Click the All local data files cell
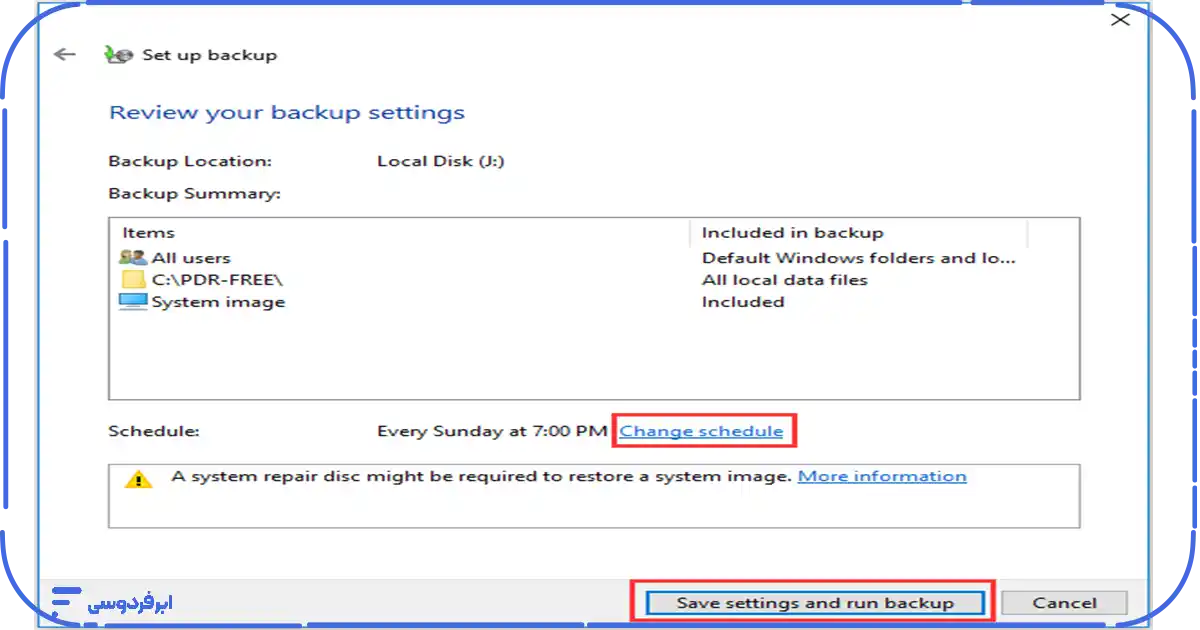This screenshot has width=1200, height=630. click(x=784, y=280)
